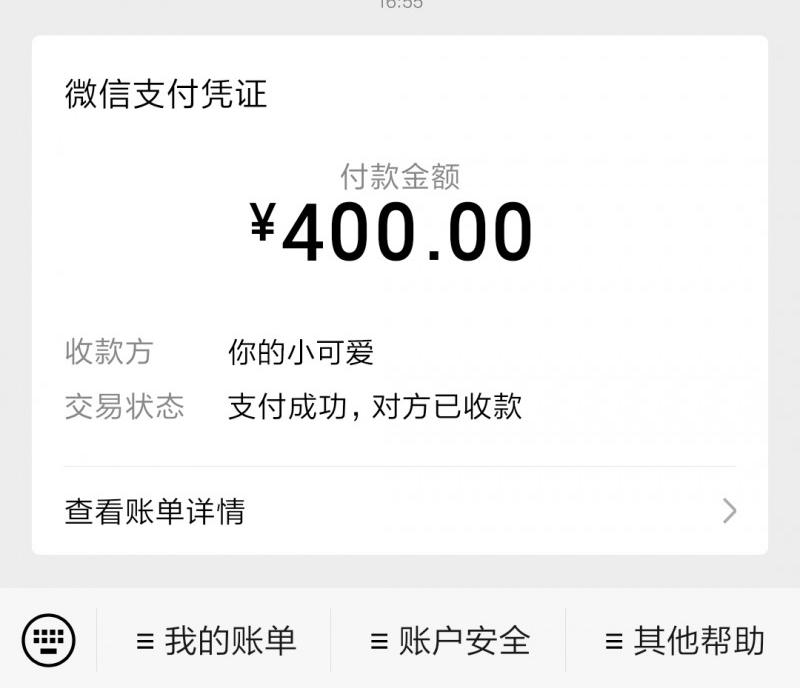
Task: Click the ≡ icon beside 我的账单
Action: click(147, 639)
